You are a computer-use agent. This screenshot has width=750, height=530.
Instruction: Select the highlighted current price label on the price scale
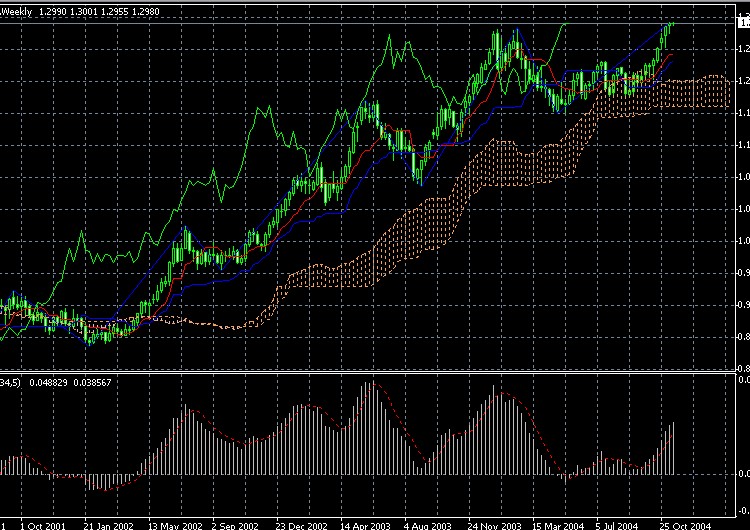744,22
